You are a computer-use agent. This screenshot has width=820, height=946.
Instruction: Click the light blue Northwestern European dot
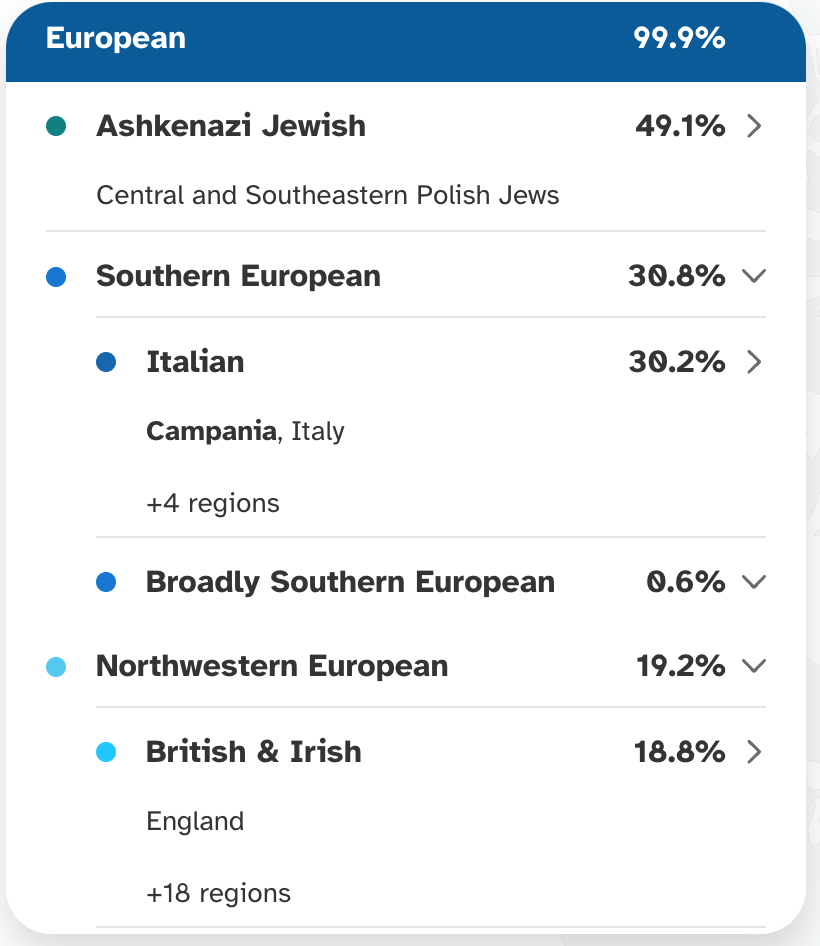click(x=56, y=666)
